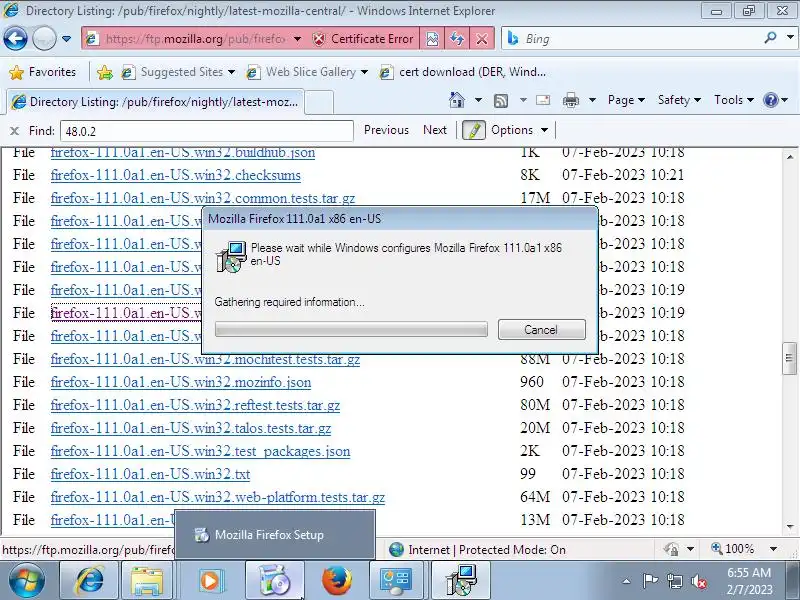800x600 pixels.
Task: Click the RSS feeds icon
Action: [501, 101]
